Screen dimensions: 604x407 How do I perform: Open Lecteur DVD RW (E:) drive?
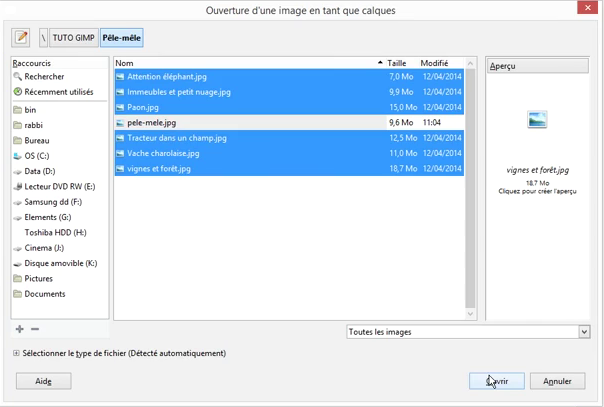pyautogui.click(x=59, y=187)
